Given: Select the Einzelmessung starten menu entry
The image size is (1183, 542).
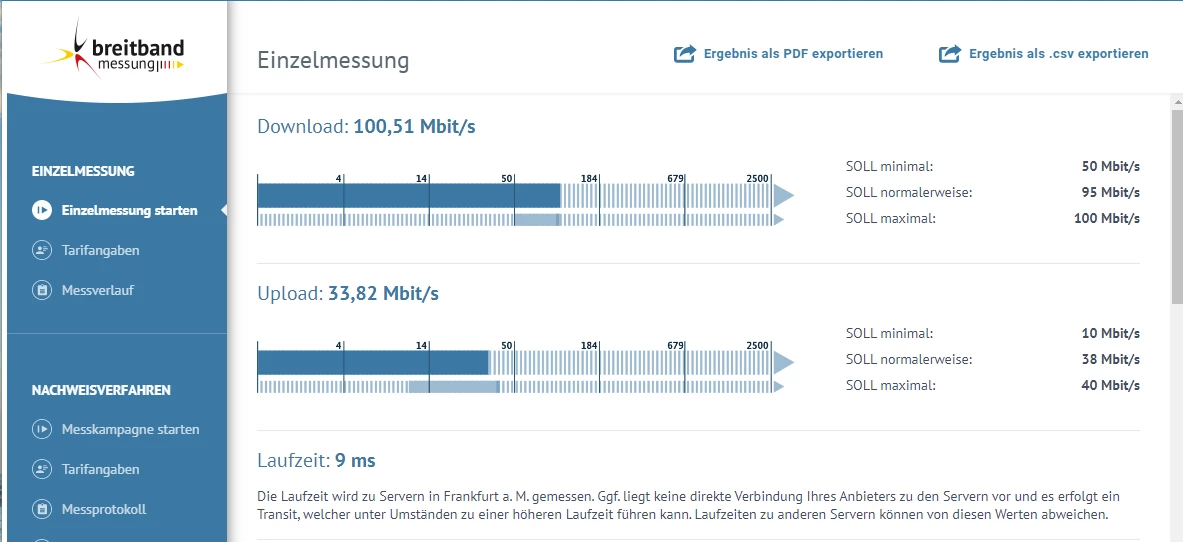Looking at the screenshot, I should (129, 210).
